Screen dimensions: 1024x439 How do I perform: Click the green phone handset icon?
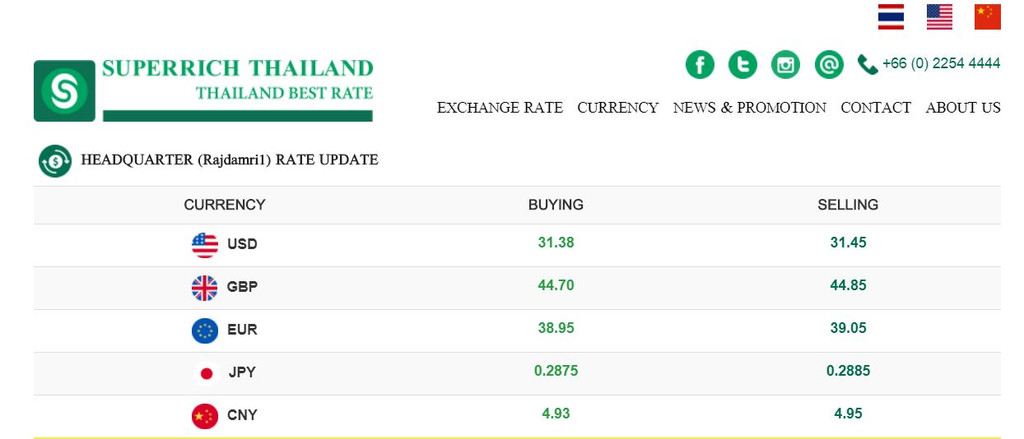coord(867,65)
